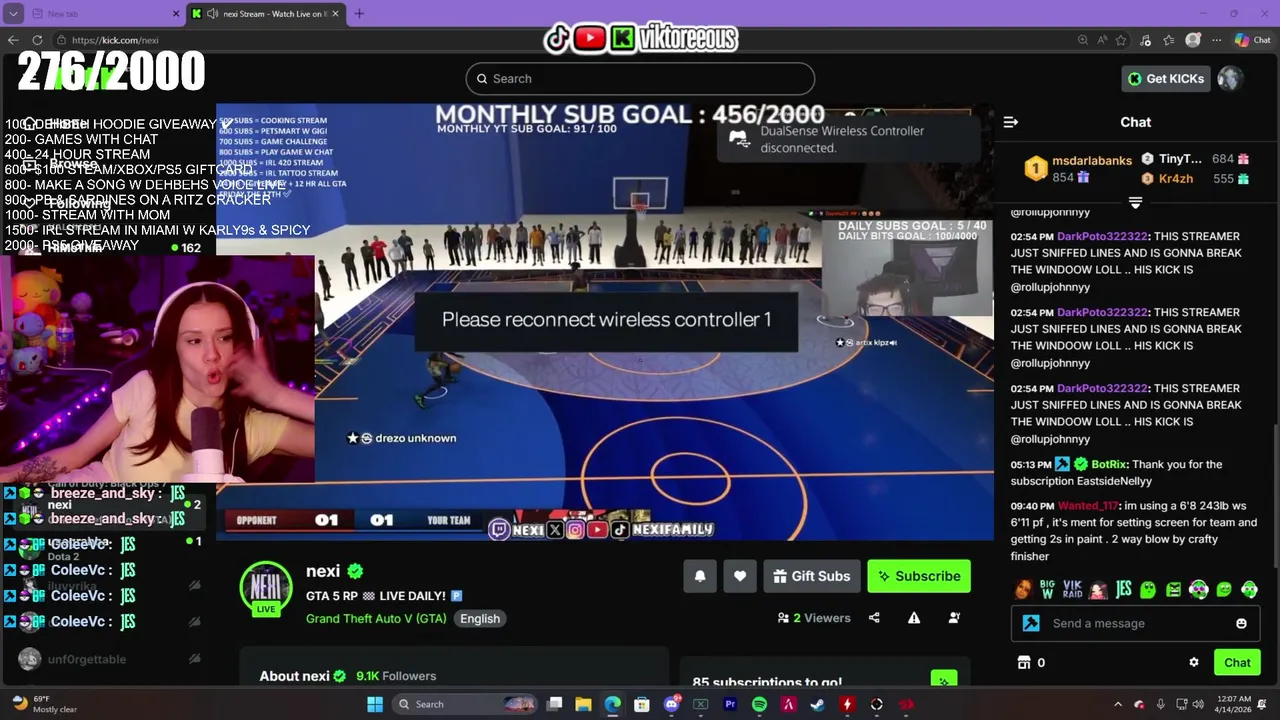Open Steam from taskbar
This screenshot has height=720, width=1280.
click(818, 704)
